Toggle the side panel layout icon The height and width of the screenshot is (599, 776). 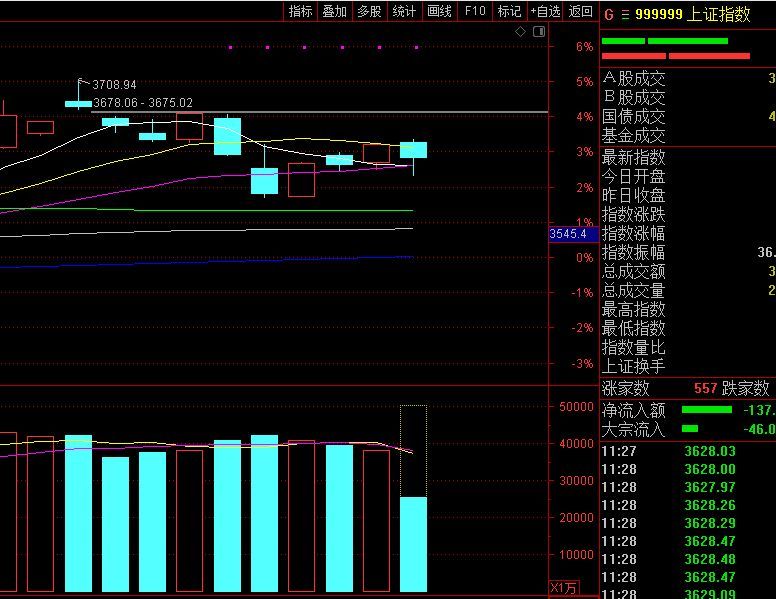tap(539, 32)
